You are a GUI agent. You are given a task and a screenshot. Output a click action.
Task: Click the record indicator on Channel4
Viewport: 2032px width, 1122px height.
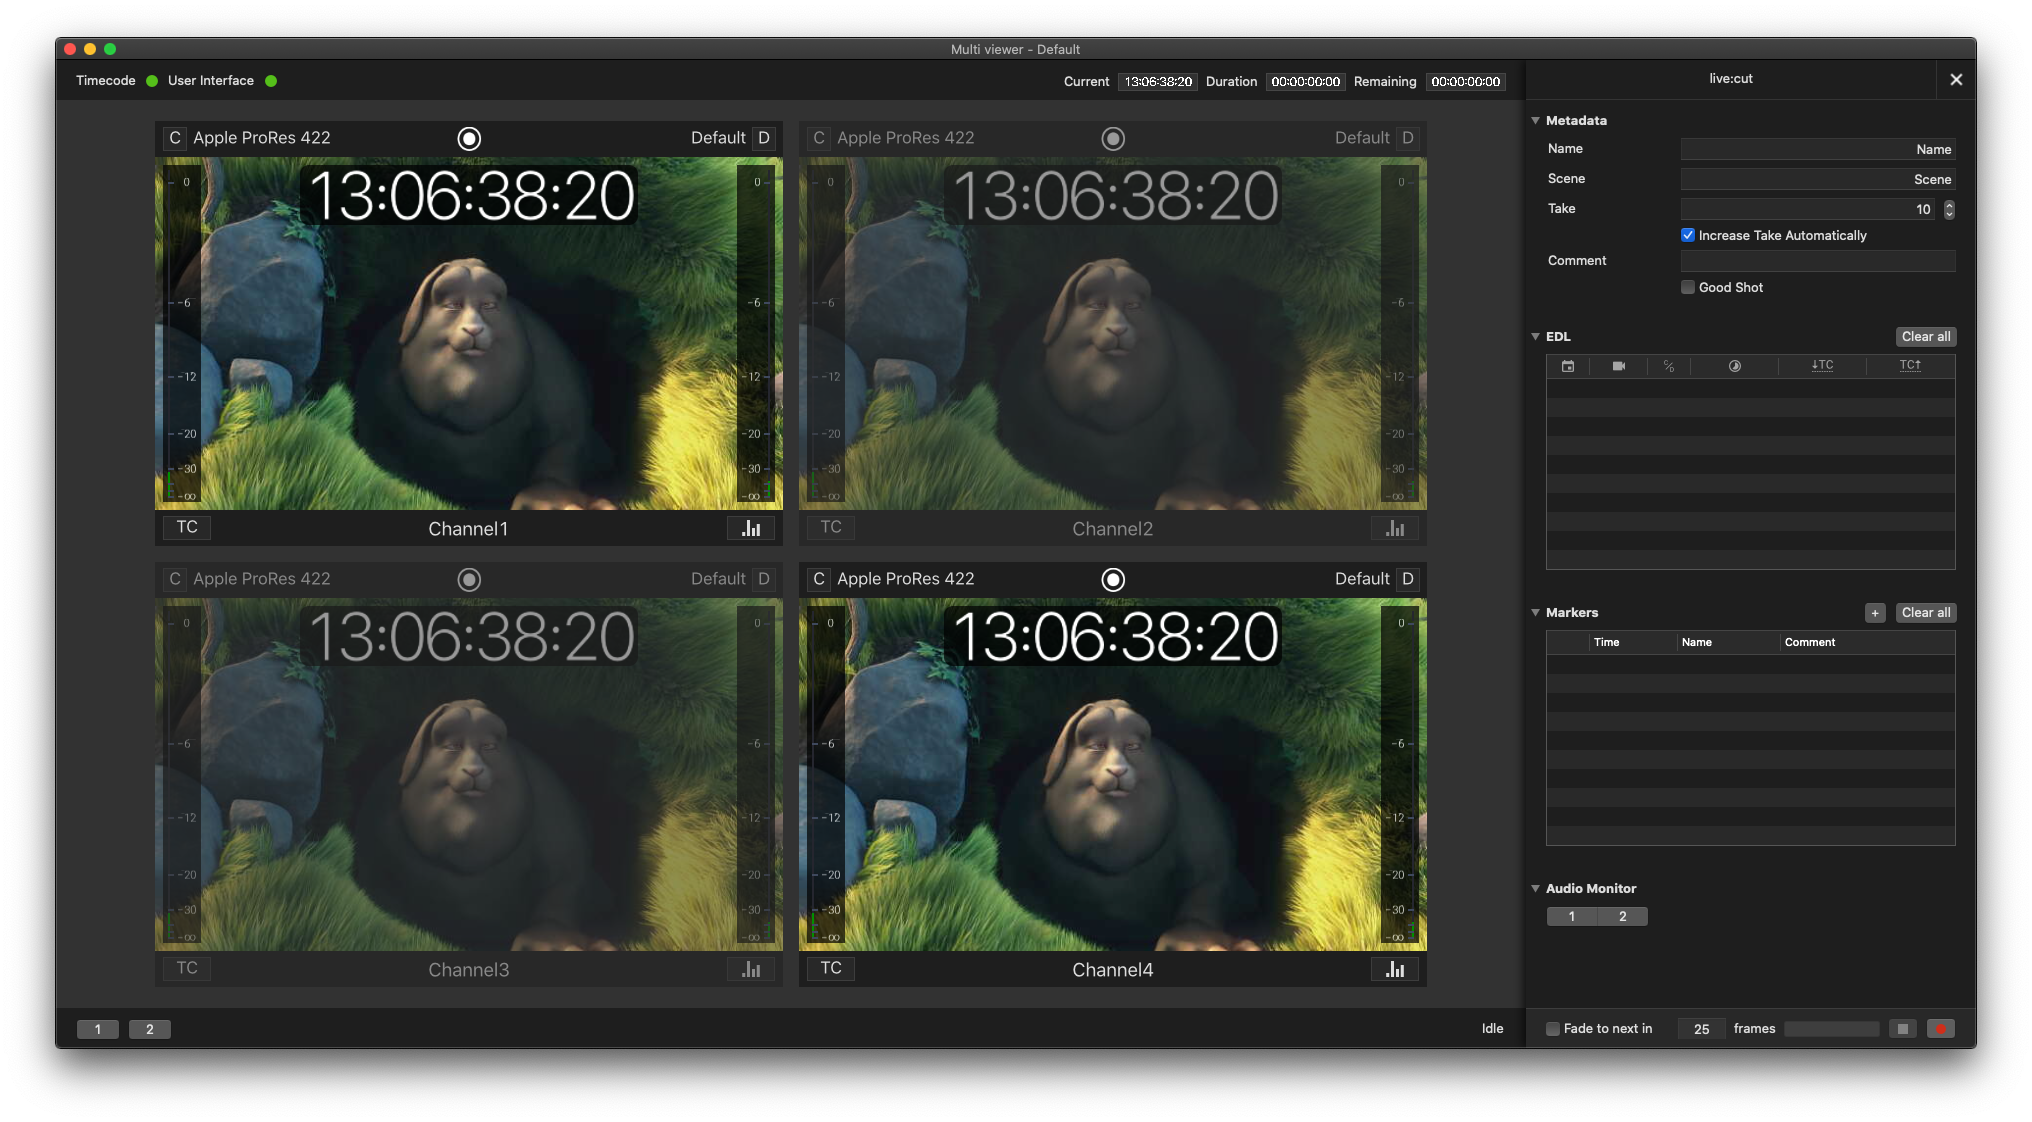[1113, 580]
